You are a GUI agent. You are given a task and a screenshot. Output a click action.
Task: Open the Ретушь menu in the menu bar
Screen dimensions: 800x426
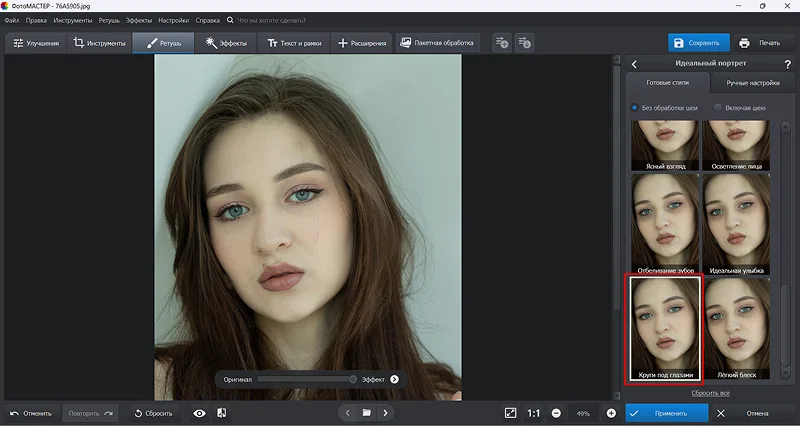(x=109, y=20)
